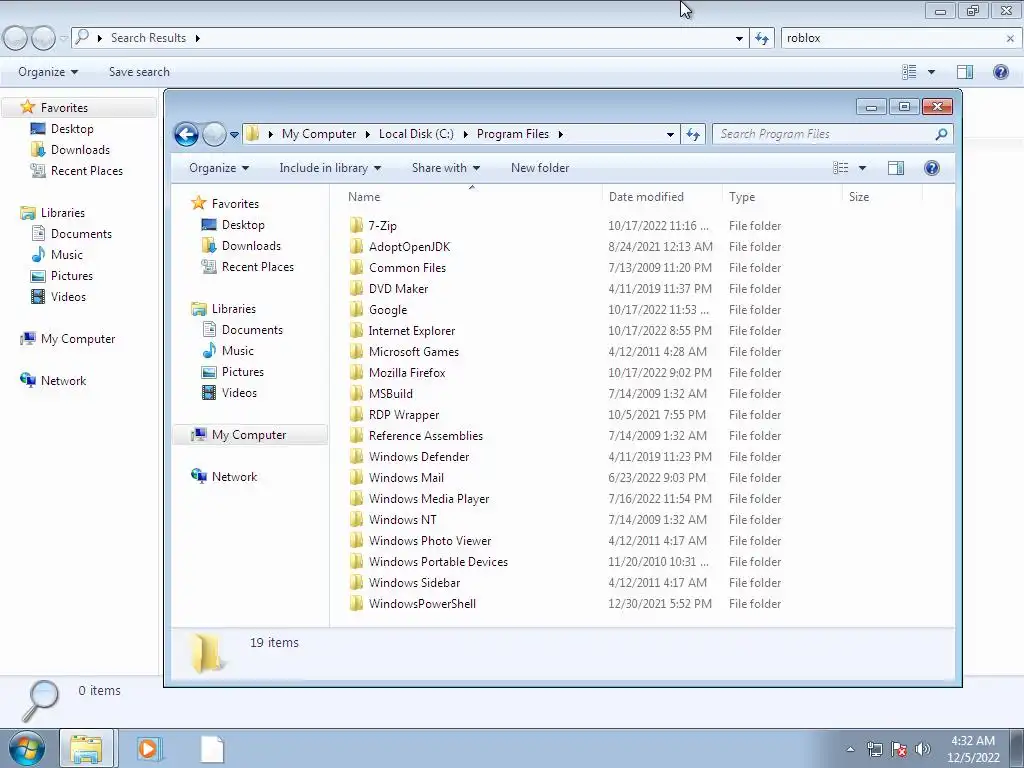Go back in Program Files window

(186, 135)
